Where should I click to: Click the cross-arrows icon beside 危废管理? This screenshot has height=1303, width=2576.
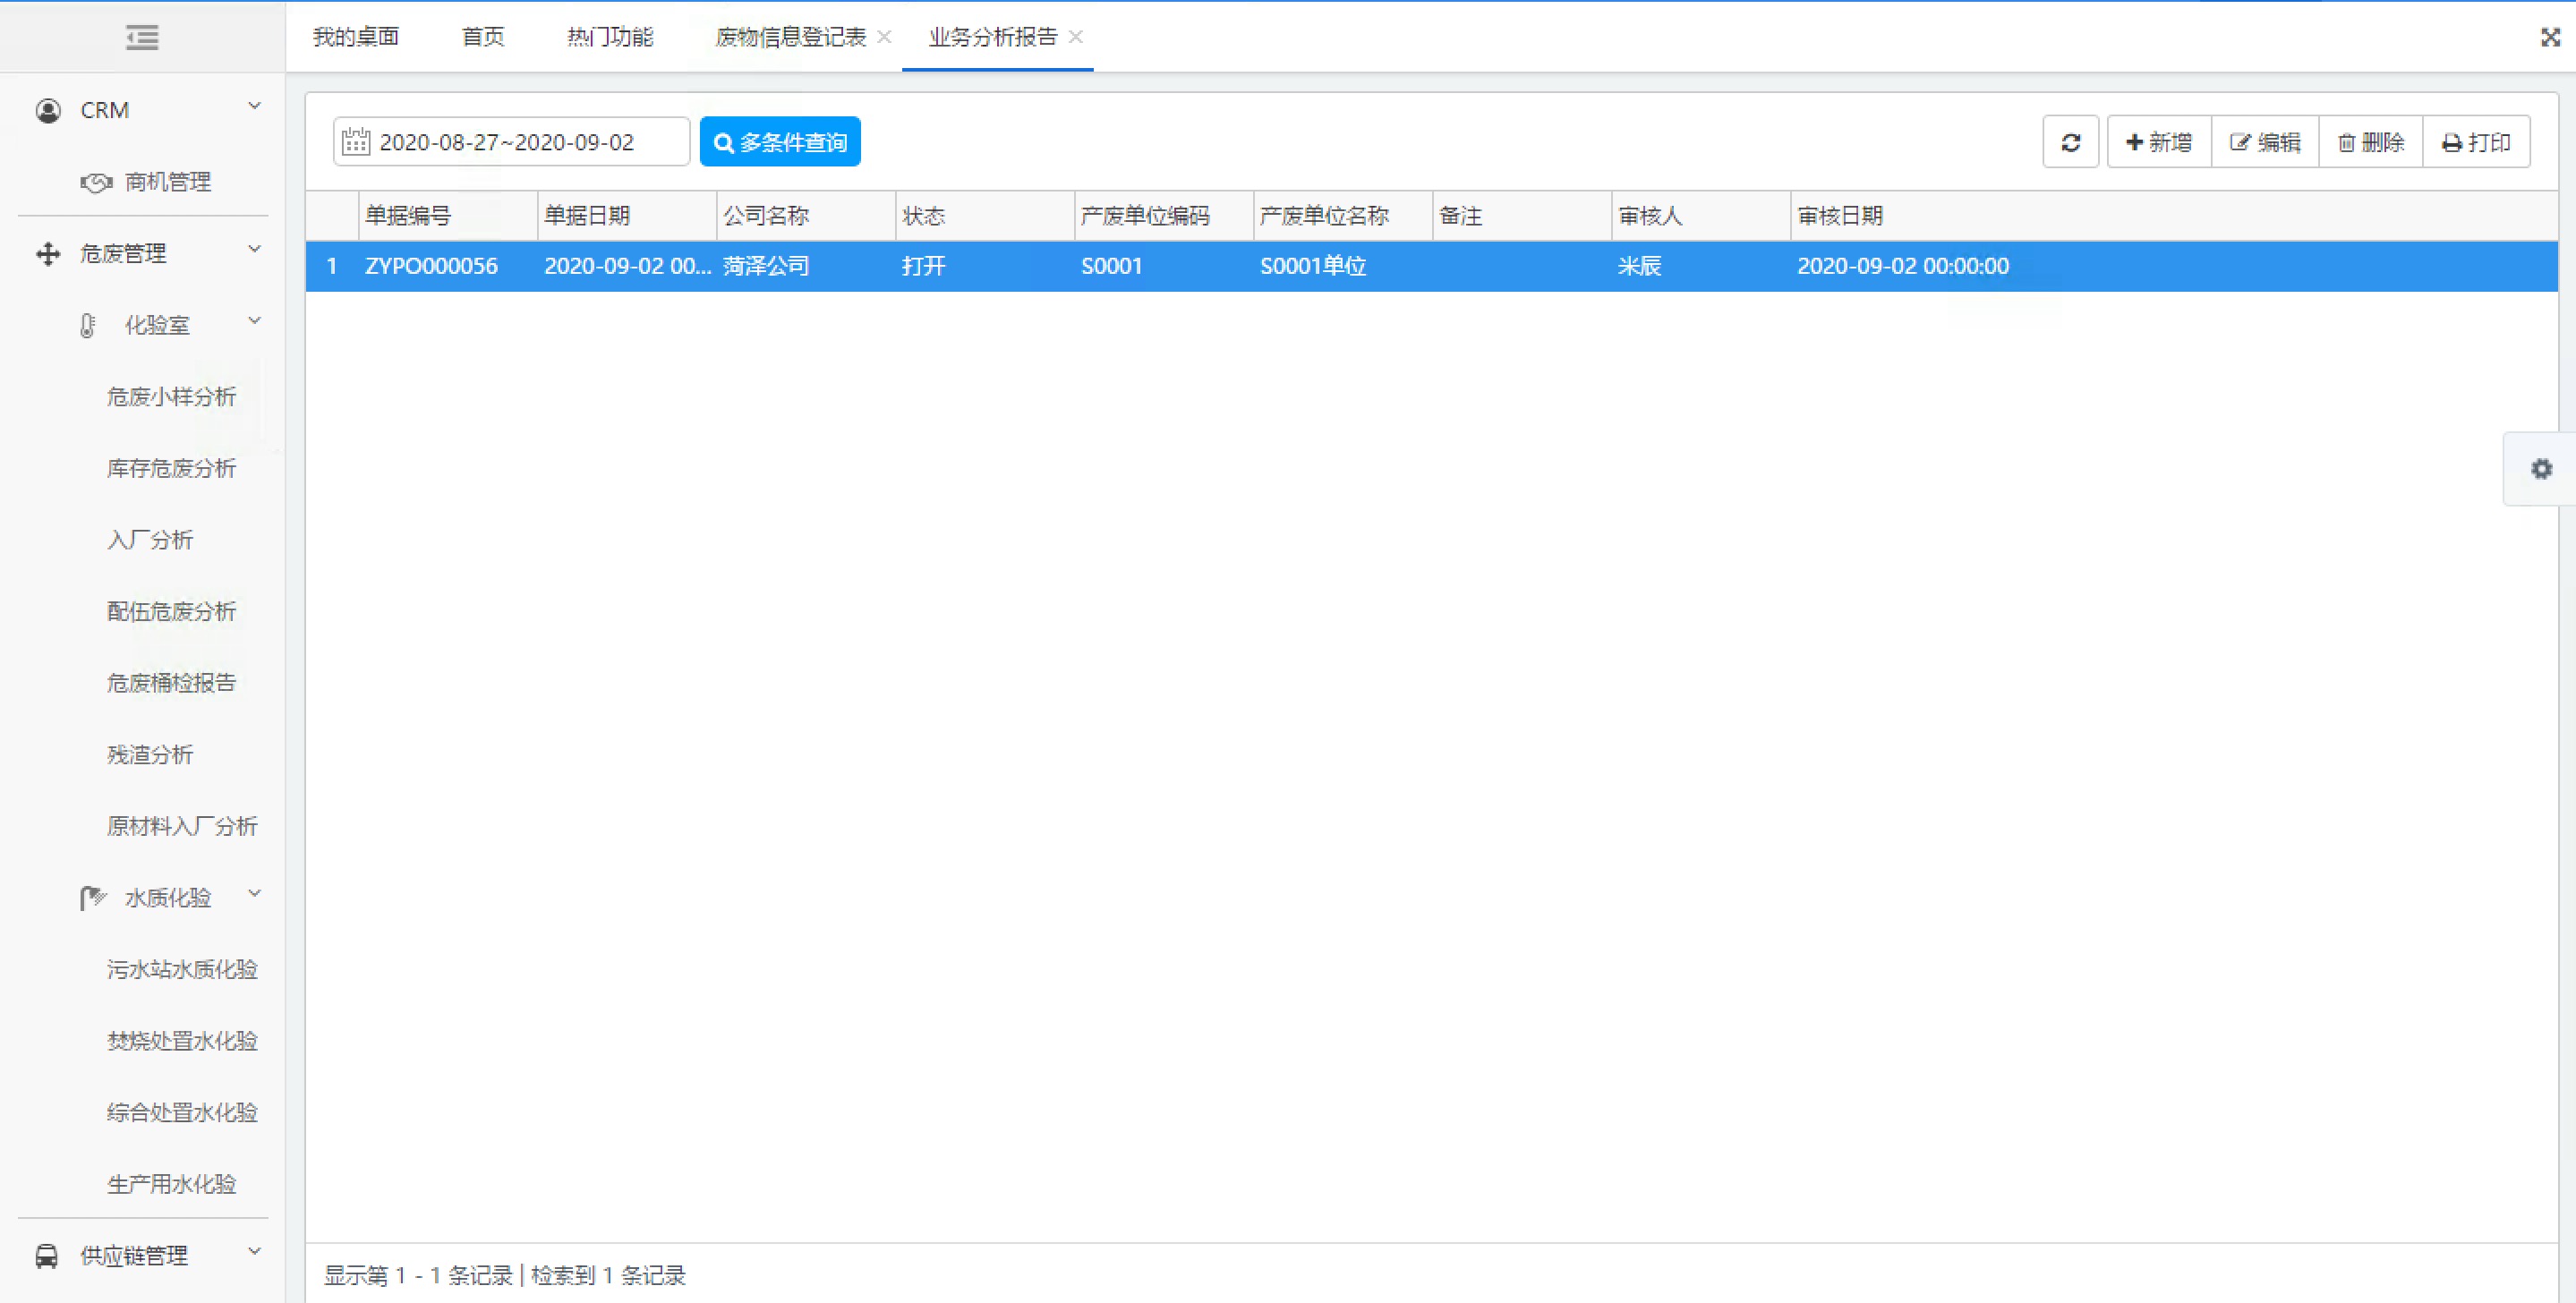pos(48,254)
